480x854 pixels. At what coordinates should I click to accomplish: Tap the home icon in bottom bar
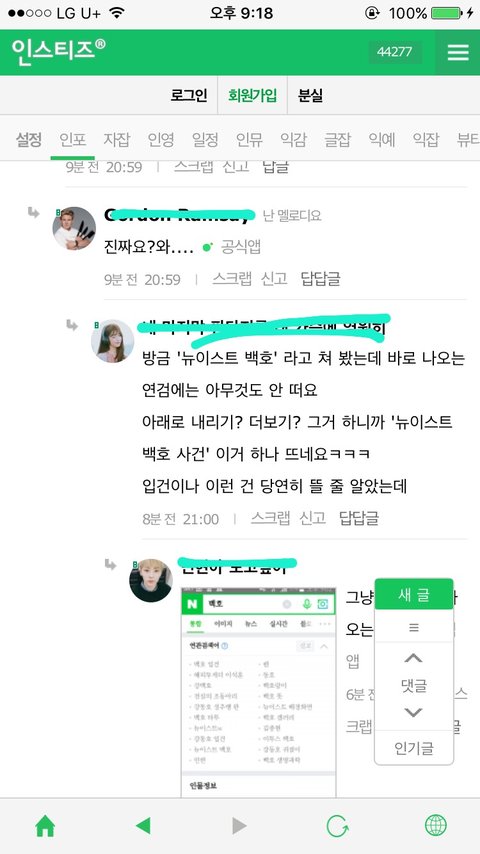point(45,826)
